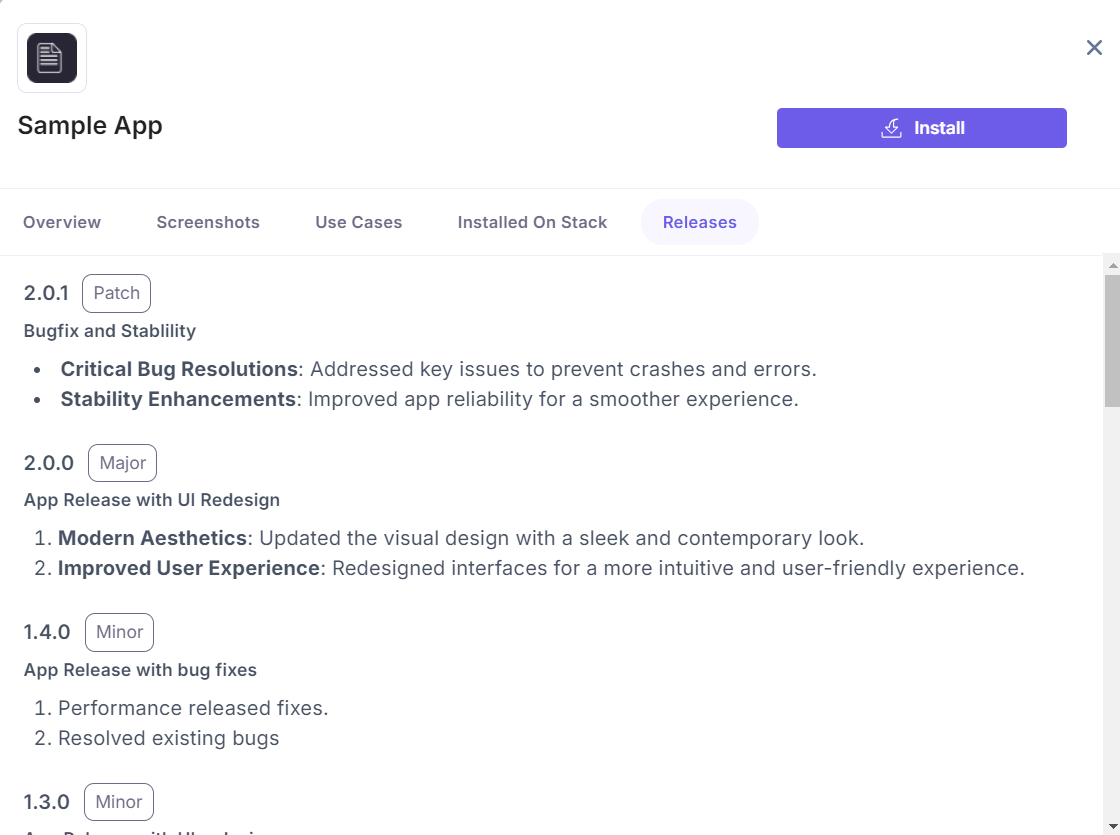Select the version 2.0.0 heading

tap(48, 463)
